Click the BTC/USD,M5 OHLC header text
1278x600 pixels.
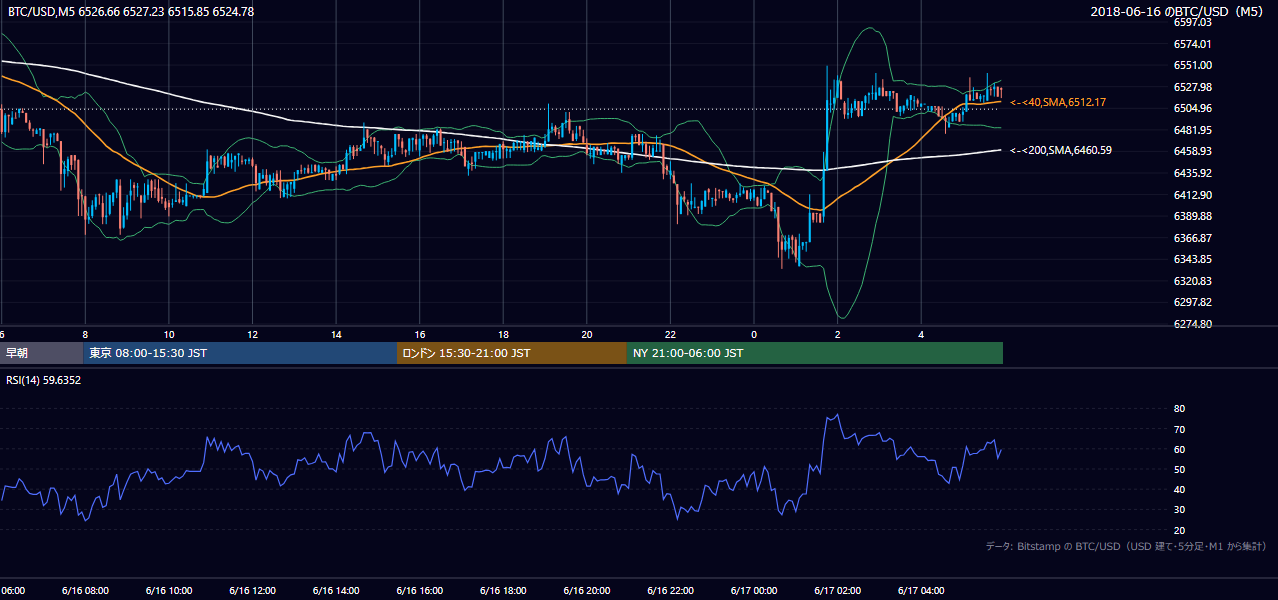(131, 12)
